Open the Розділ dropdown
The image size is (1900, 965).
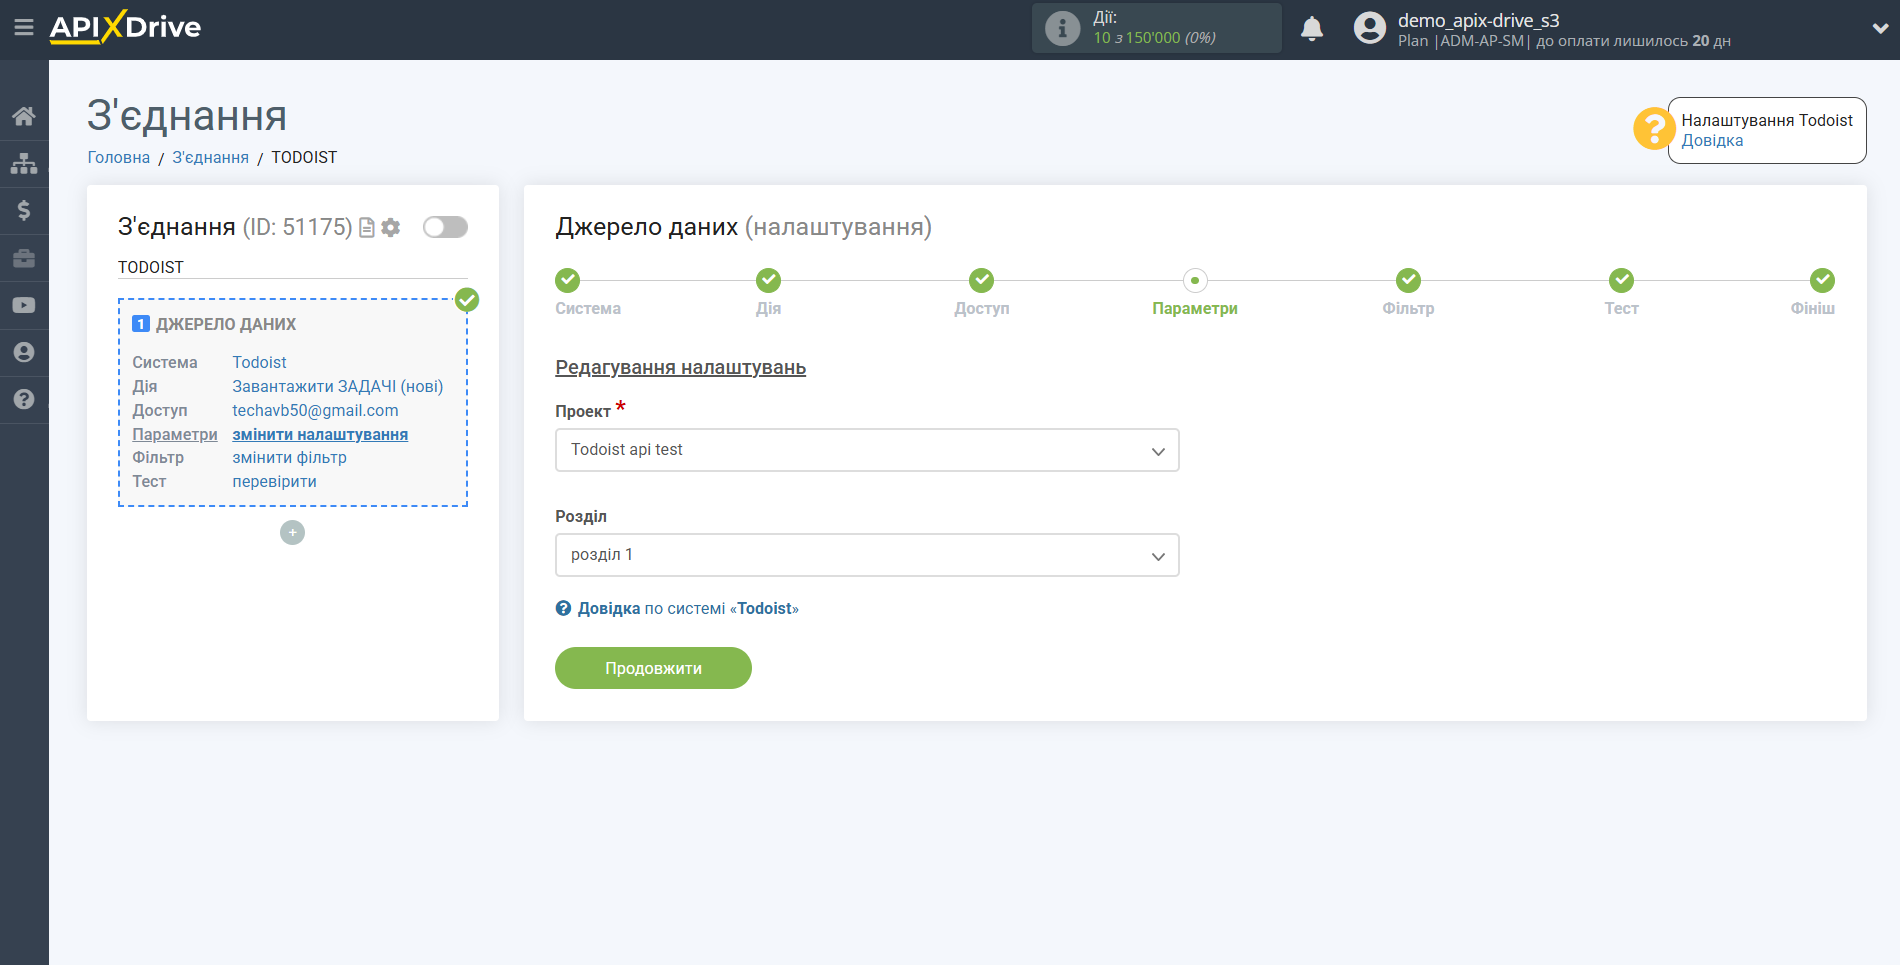(867, 555)
